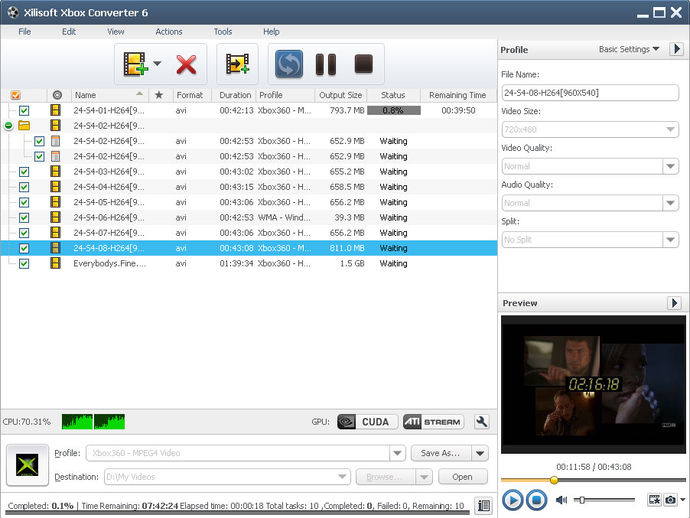Click the Browse... button
The image size is (690, 518).
click(x=385, y=477)
